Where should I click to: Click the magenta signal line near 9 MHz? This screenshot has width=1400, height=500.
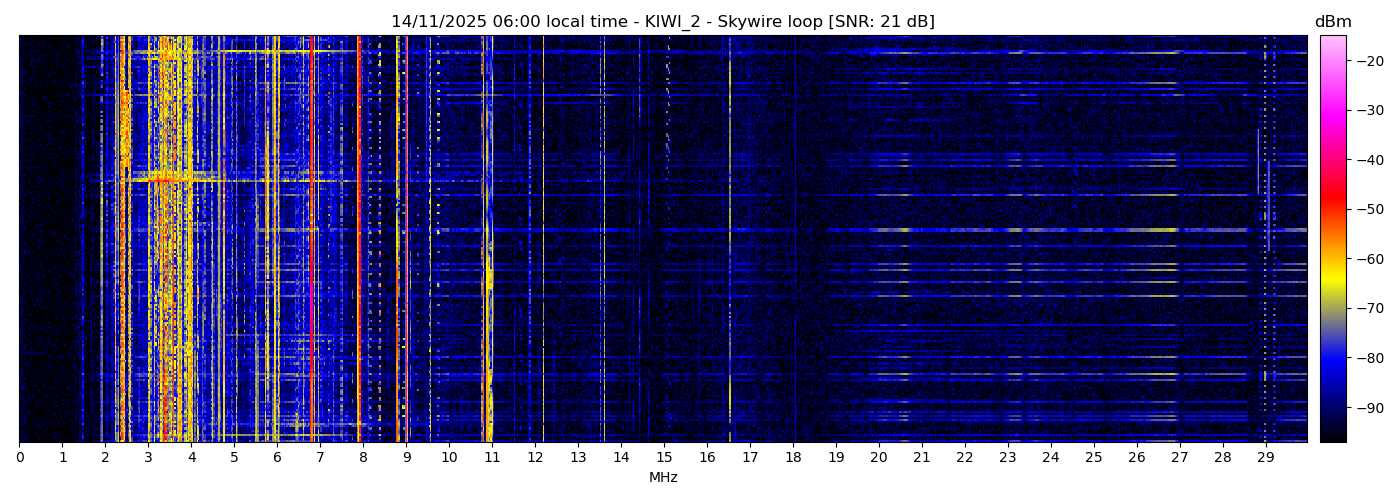click(x=406, y=240)
